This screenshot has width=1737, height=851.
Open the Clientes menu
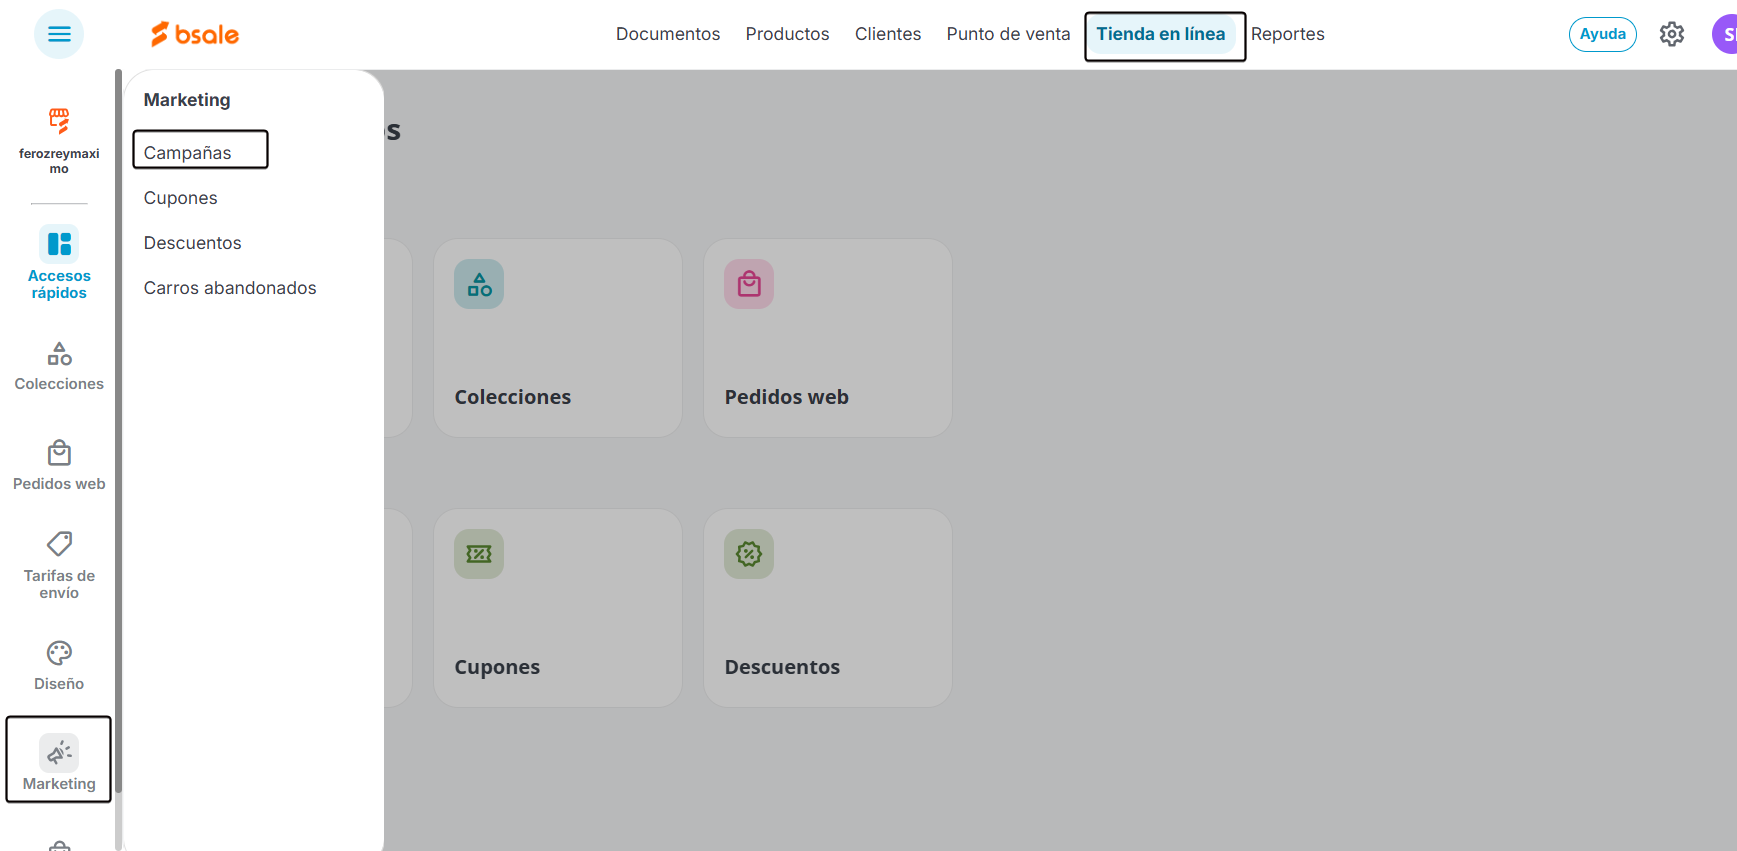point(888,34)
